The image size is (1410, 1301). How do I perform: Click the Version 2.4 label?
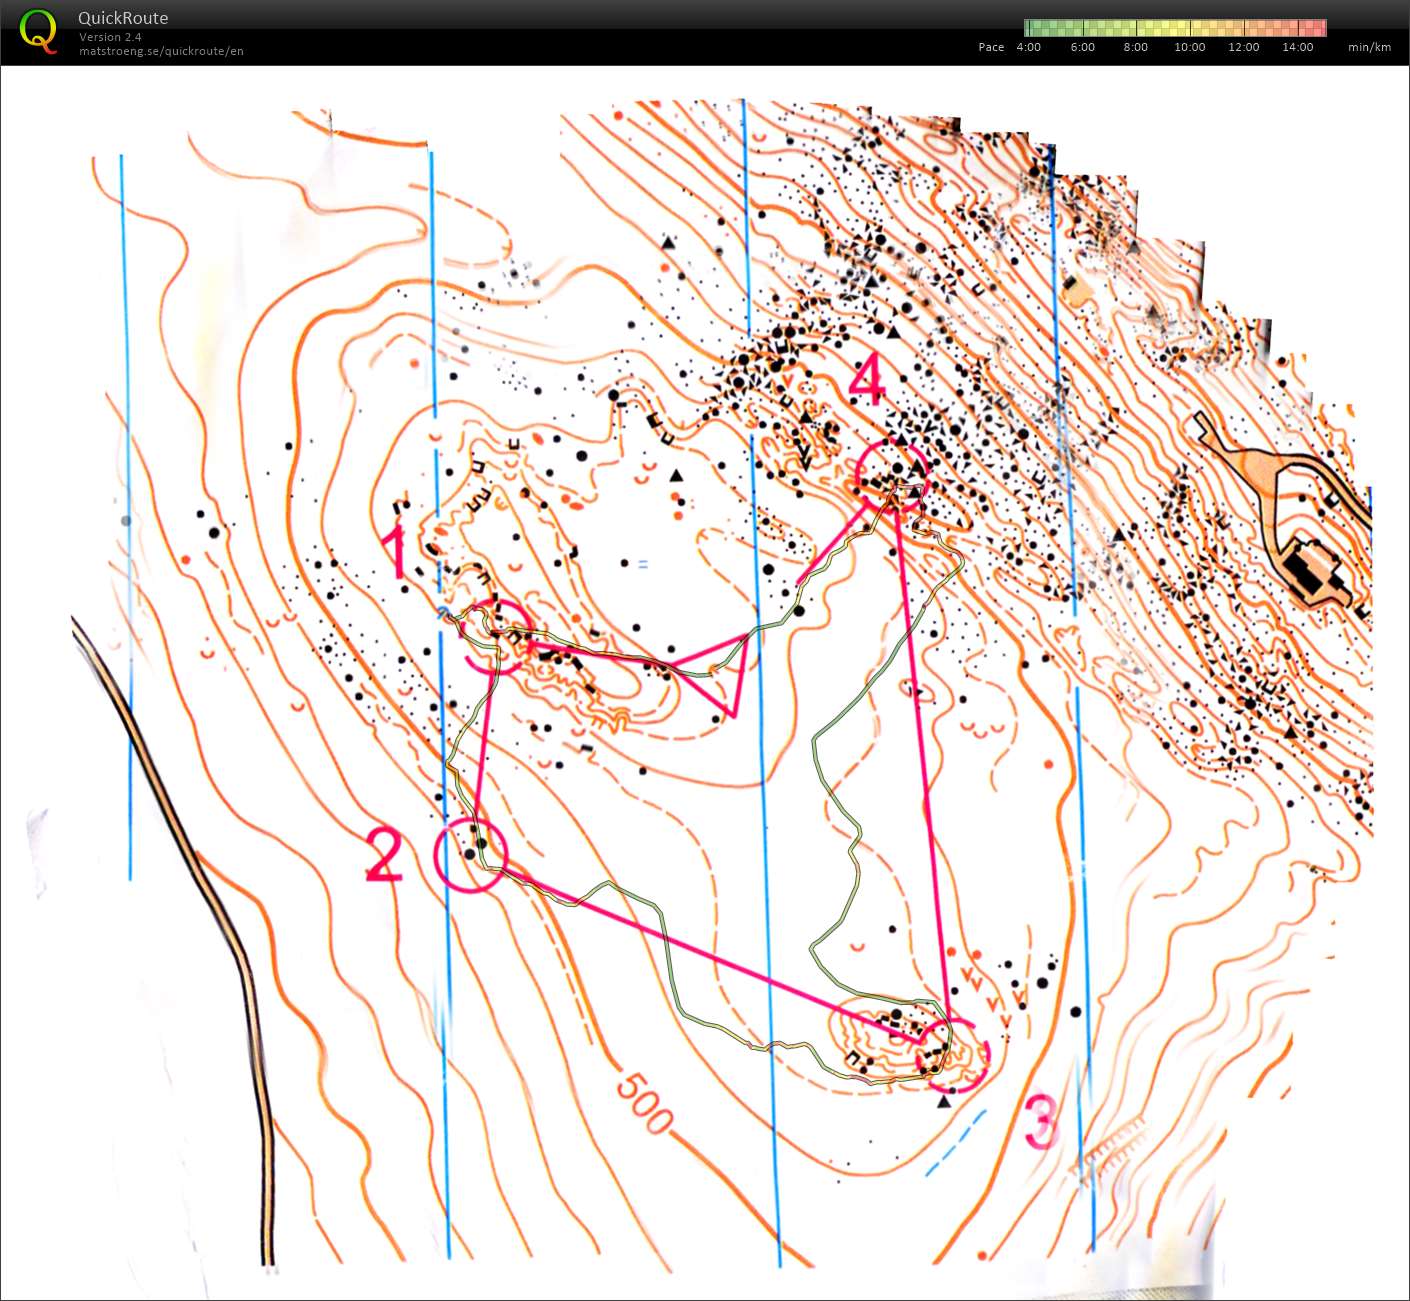coord(110,37)
